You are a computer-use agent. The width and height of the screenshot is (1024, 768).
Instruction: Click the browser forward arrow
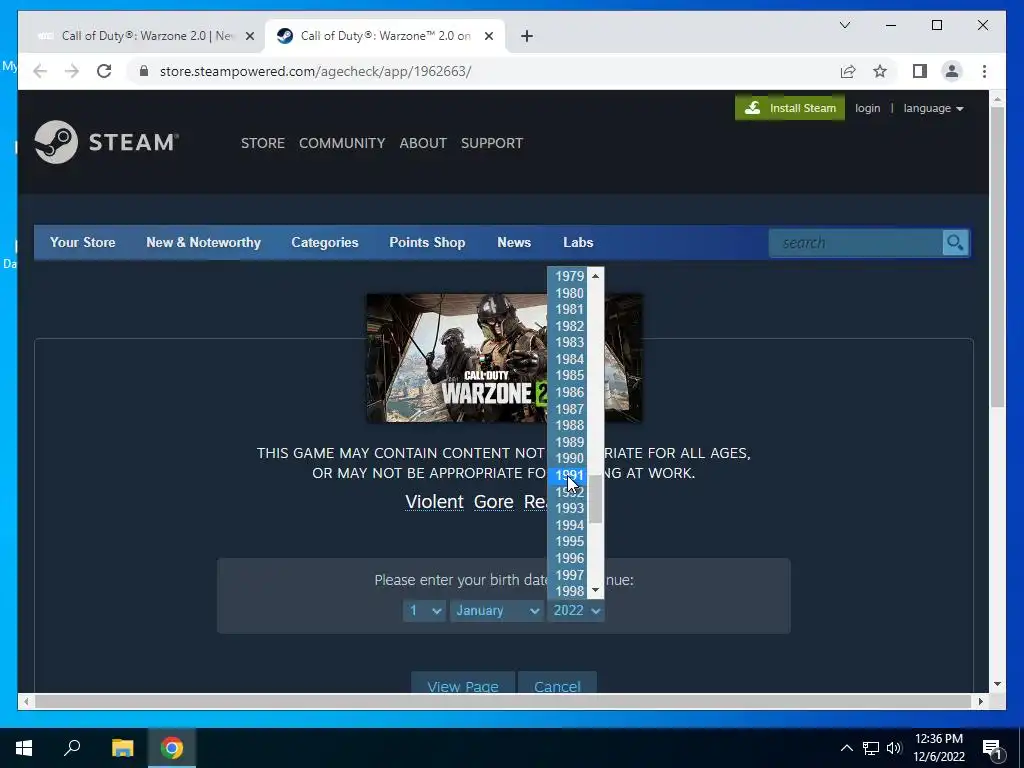(x=72, y=71)
